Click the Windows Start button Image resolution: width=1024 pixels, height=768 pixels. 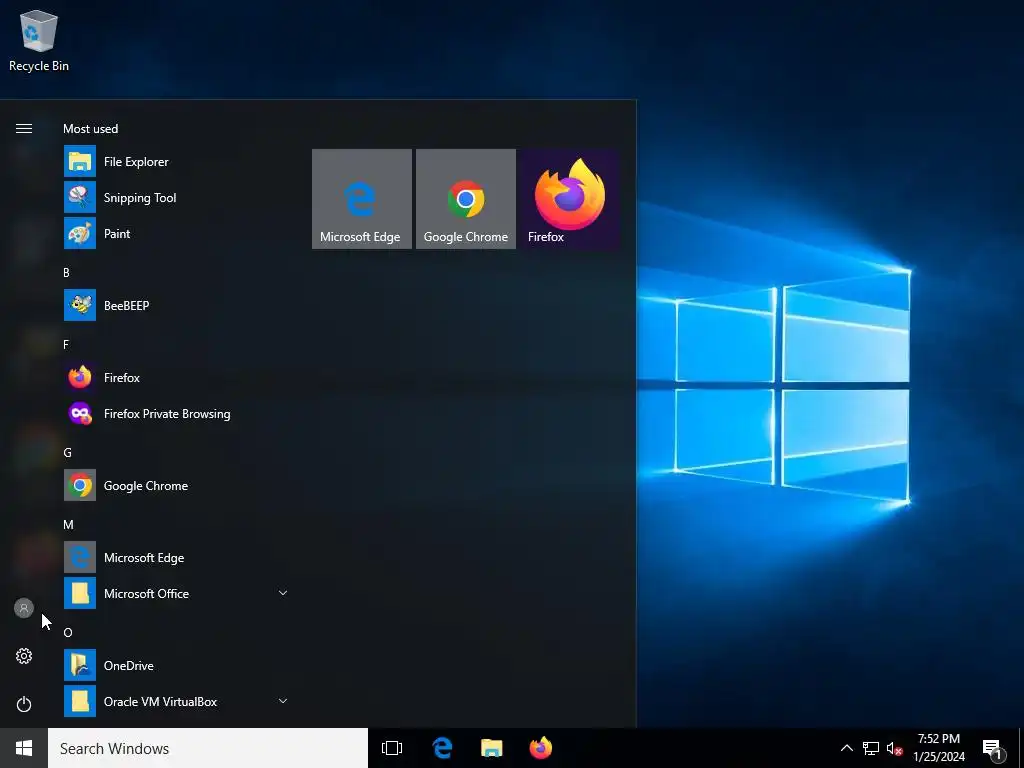click(24, 748)
